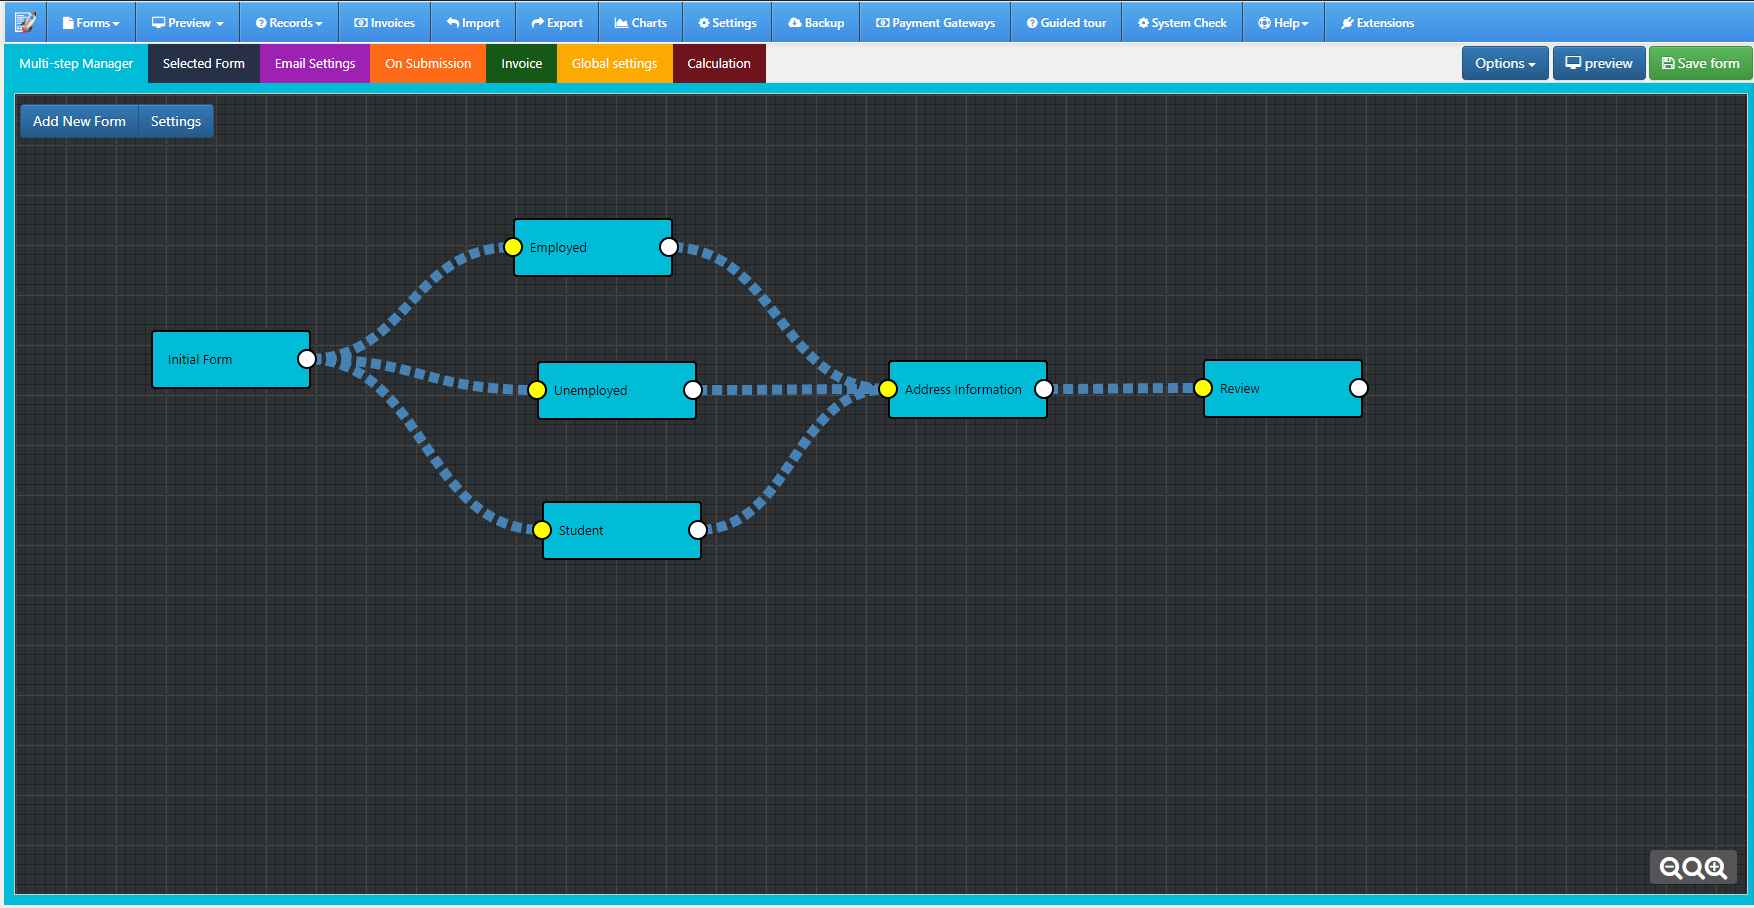Click the canvas Settings button
This screenshot has width=1754, height=908.
[176, 121]
